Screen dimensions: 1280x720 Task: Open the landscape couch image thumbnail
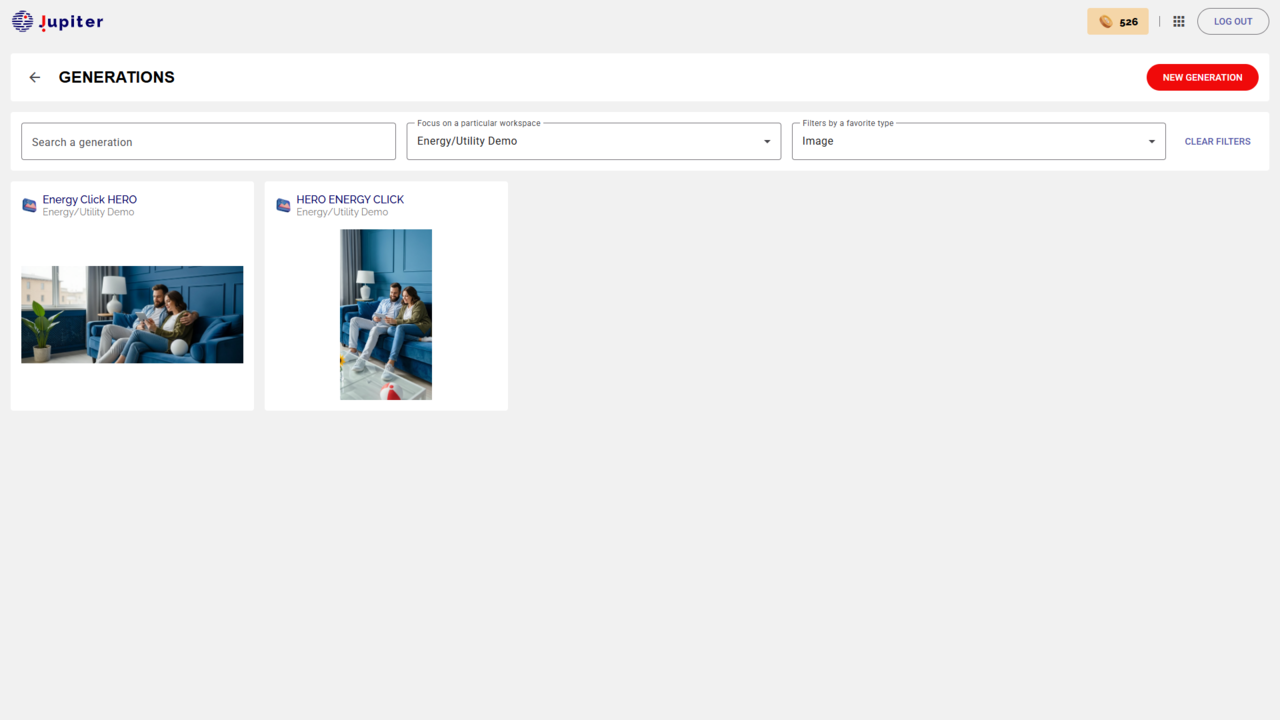tap(132, 314)
